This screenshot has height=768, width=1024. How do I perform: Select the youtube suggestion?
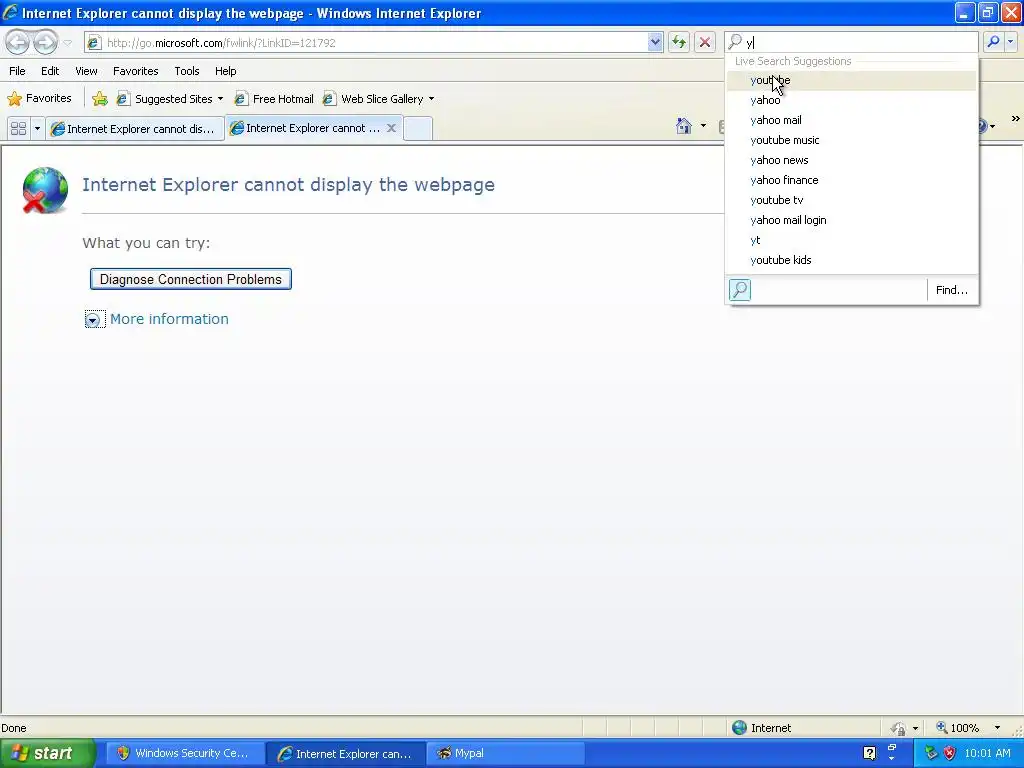point(852,80)
